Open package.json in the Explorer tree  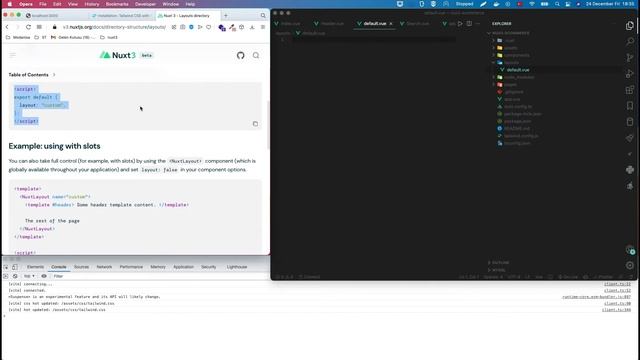click(x=518, y=121)
